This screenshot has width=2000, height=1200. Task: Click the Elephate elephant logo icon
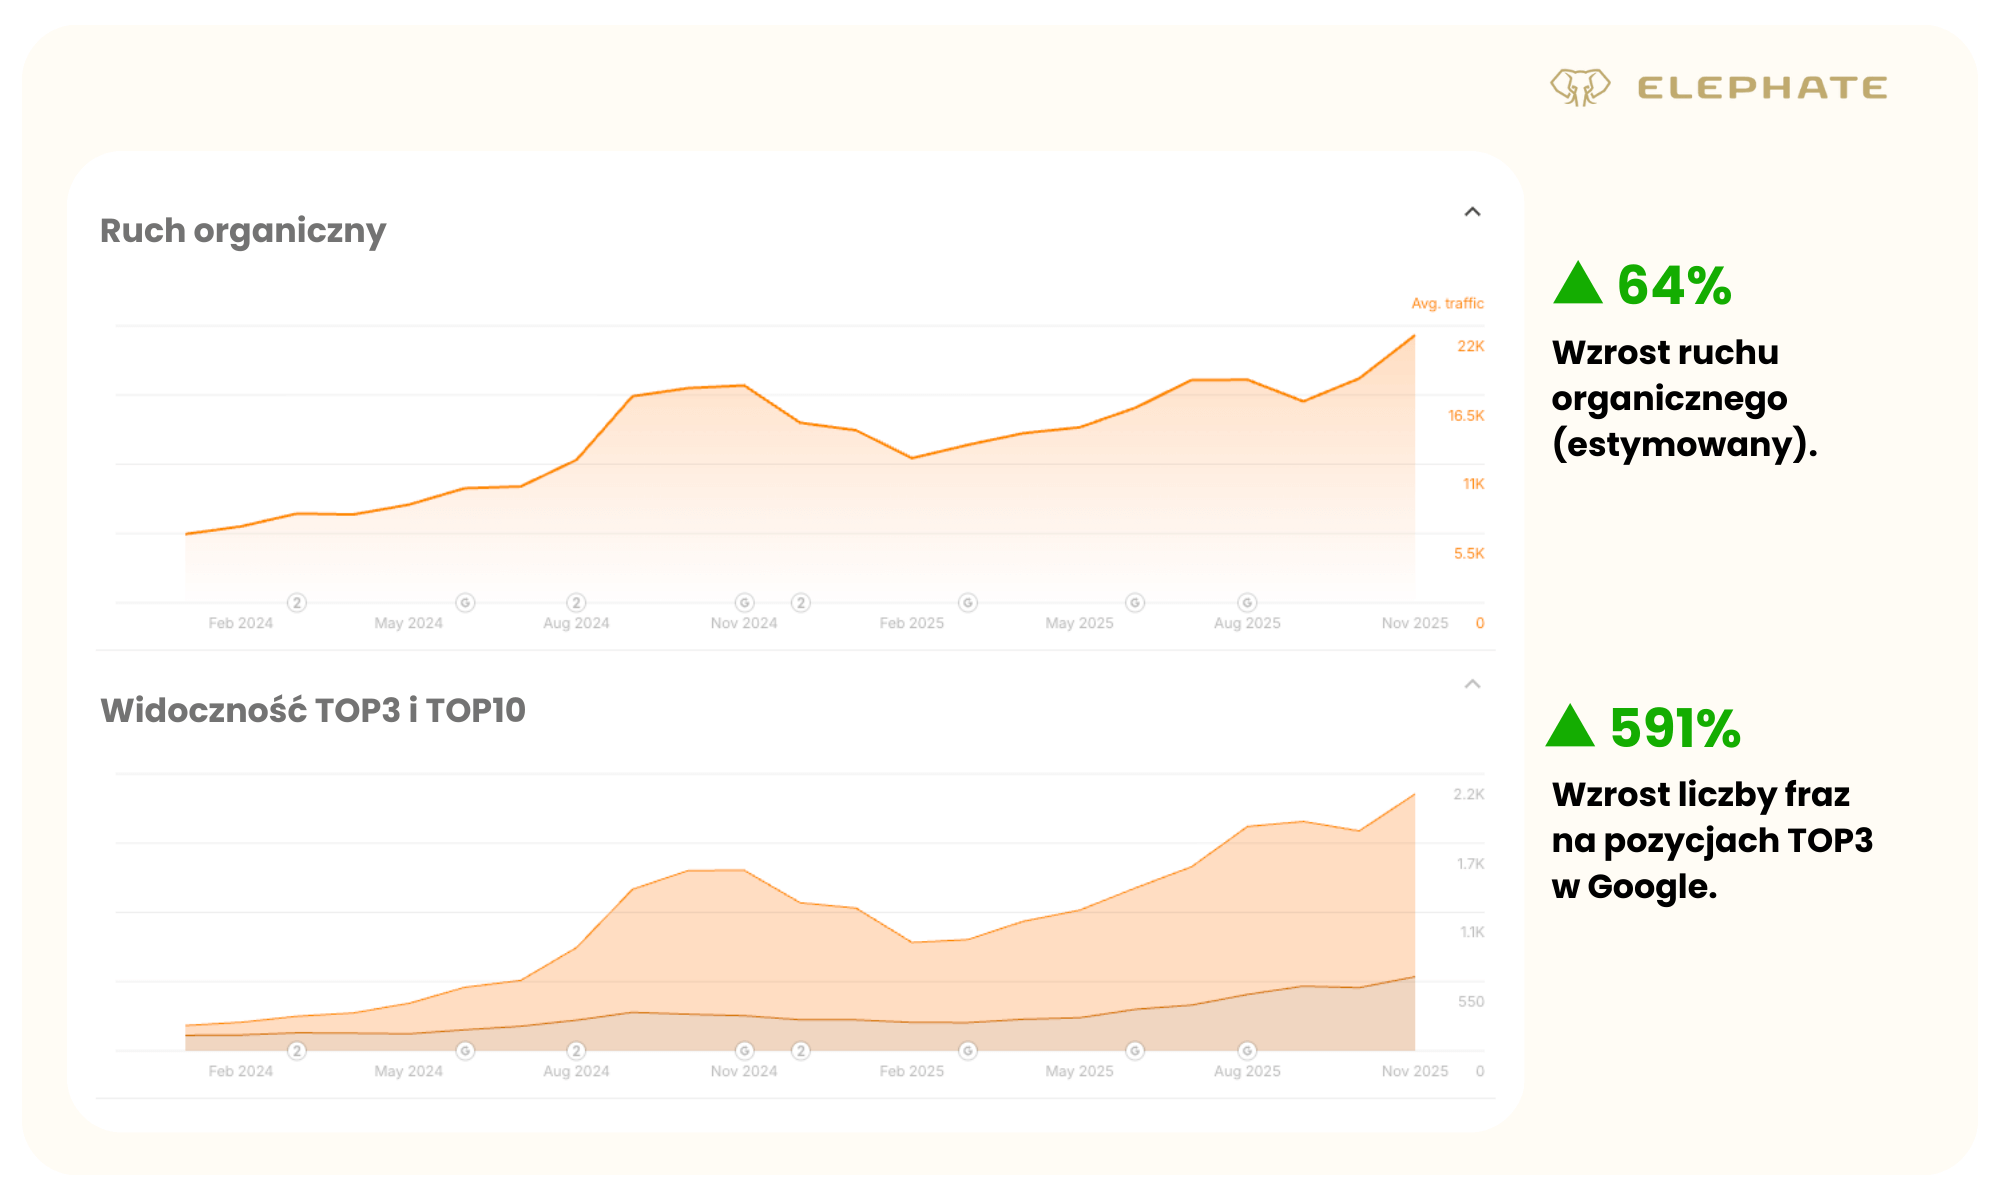click(1580, 88)
